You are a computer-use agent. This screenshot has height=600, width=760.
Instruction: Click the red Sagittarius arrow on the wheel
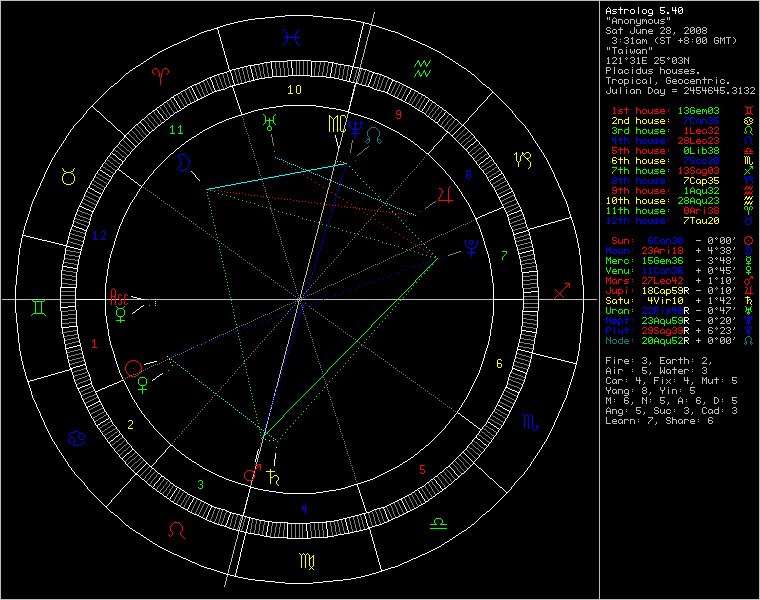click(x=562, y=291)
